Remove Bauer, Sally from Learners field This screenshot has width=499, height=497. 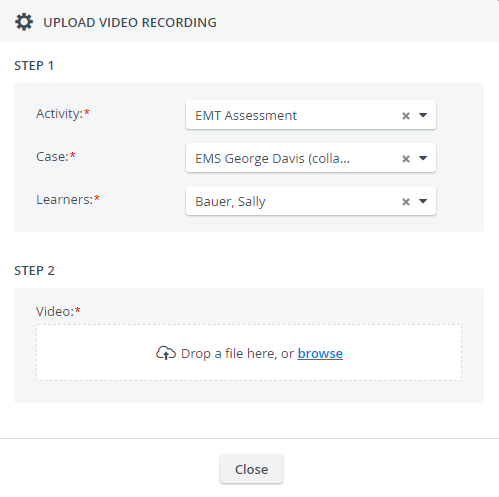[x=406, y=202]
